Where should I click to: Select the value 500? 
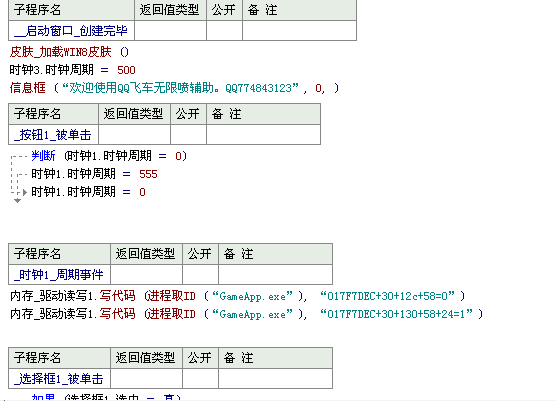[x=126, y=70]
